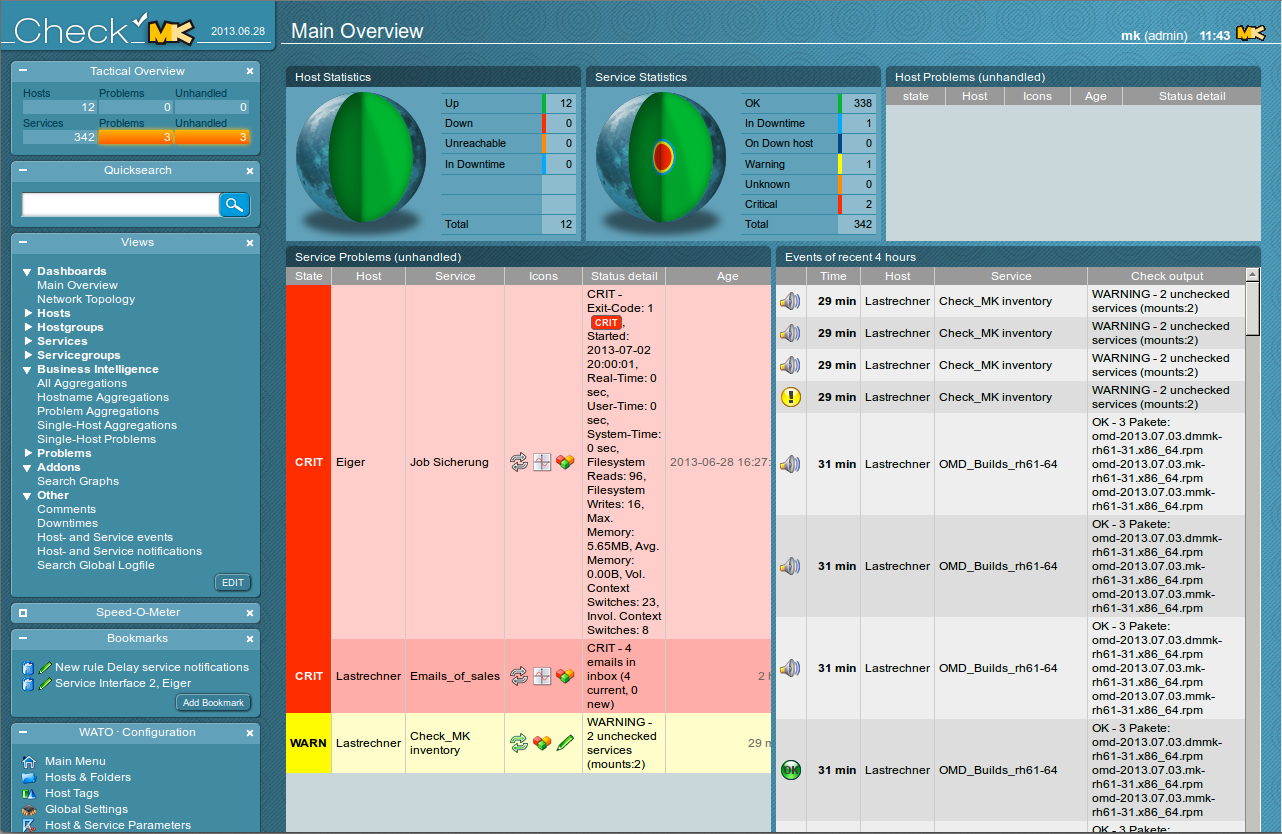
Task: Click WATO Main Menu home icon
Action: (29, 761)
